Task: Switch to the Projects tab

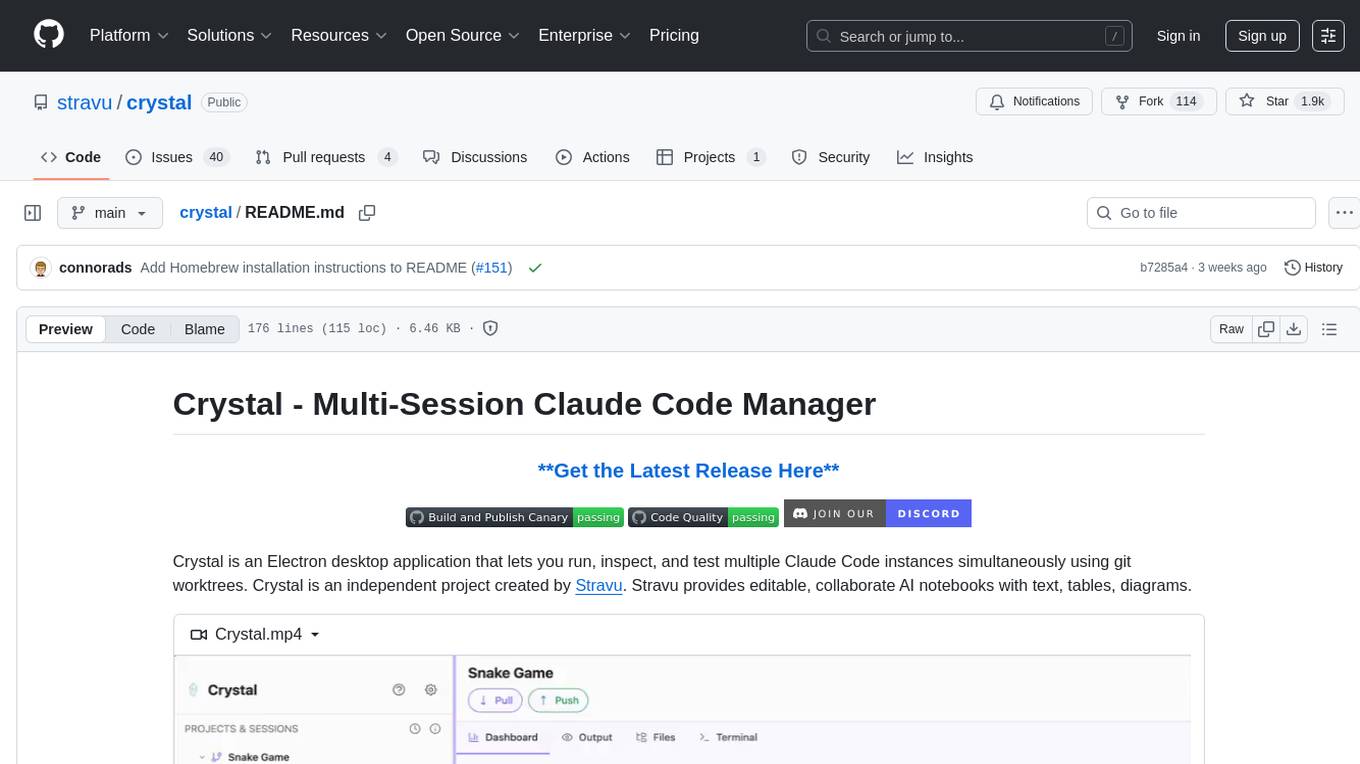Action: coord(711,157)
